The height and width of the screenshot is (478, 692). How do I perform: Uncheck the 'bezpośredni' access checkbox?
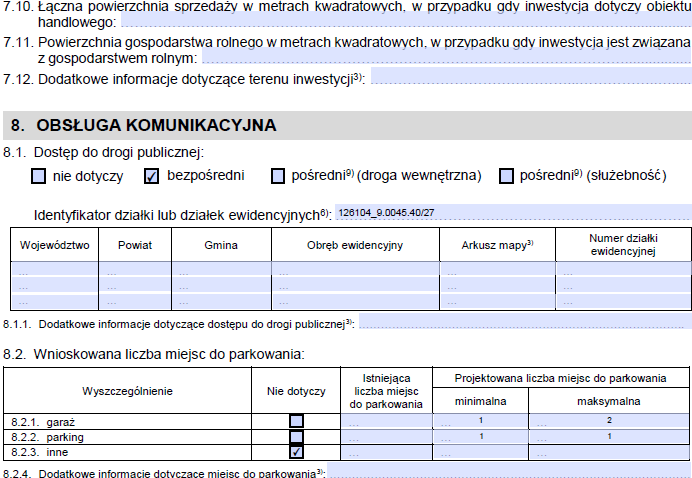(x=152, y=176)
